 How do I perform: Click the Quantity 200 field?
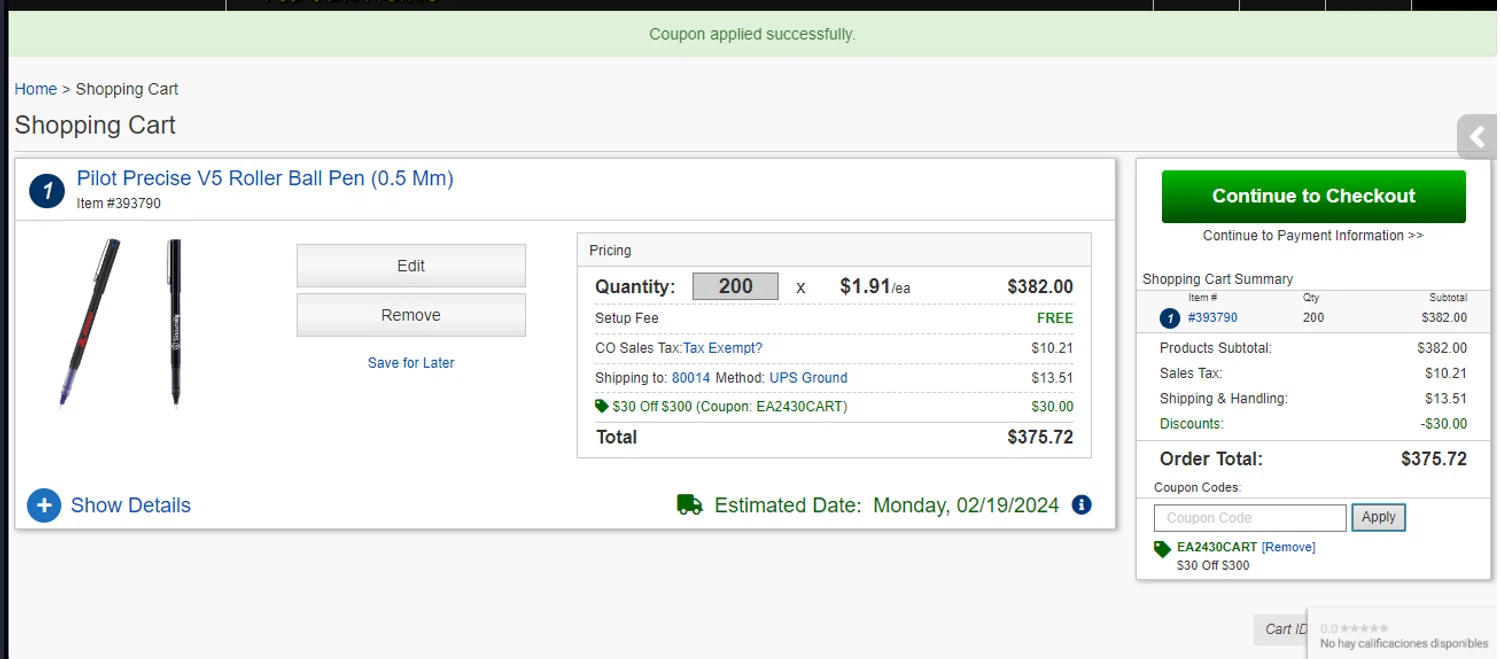[735, 286]
